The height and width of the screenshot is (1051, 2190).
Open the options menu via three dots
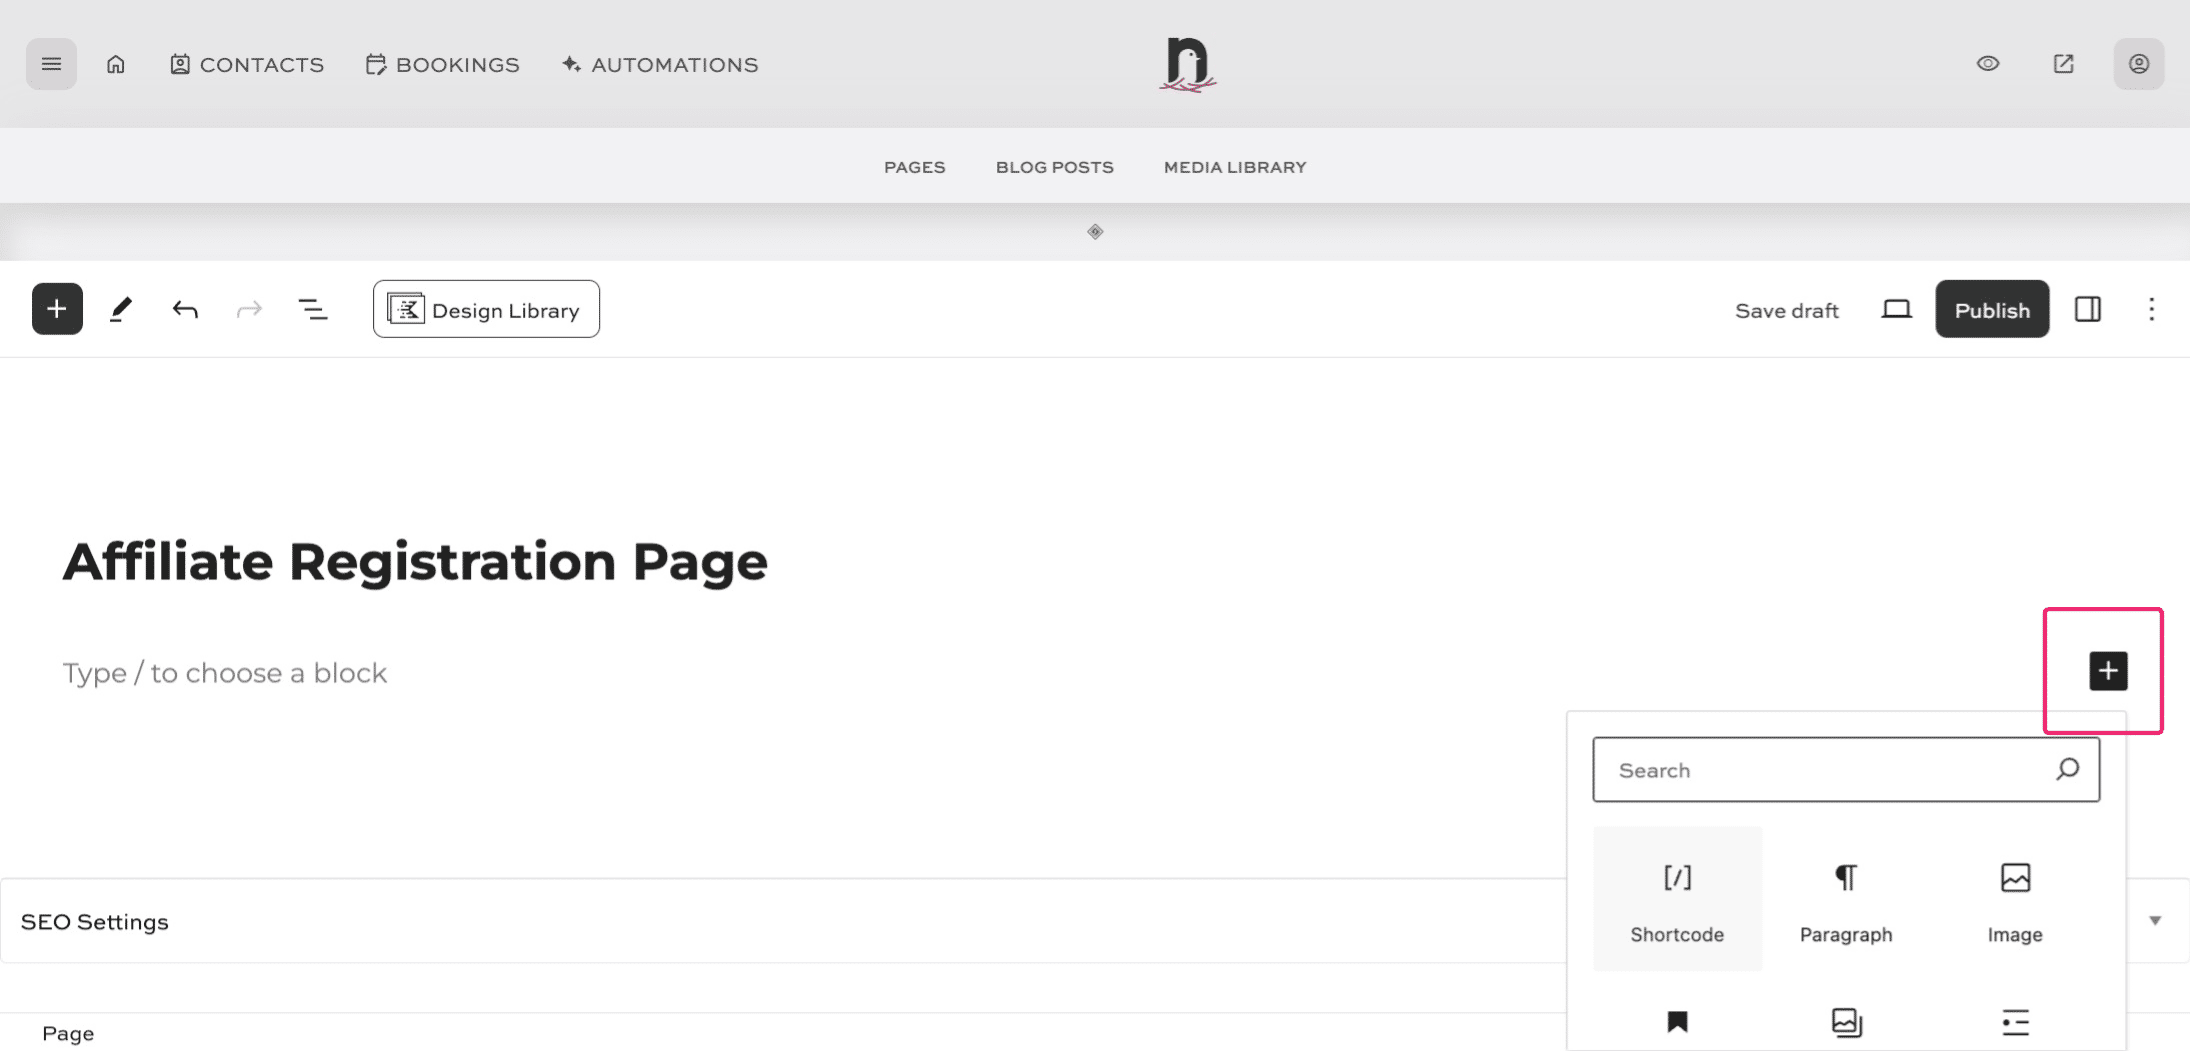(2152, 309)
